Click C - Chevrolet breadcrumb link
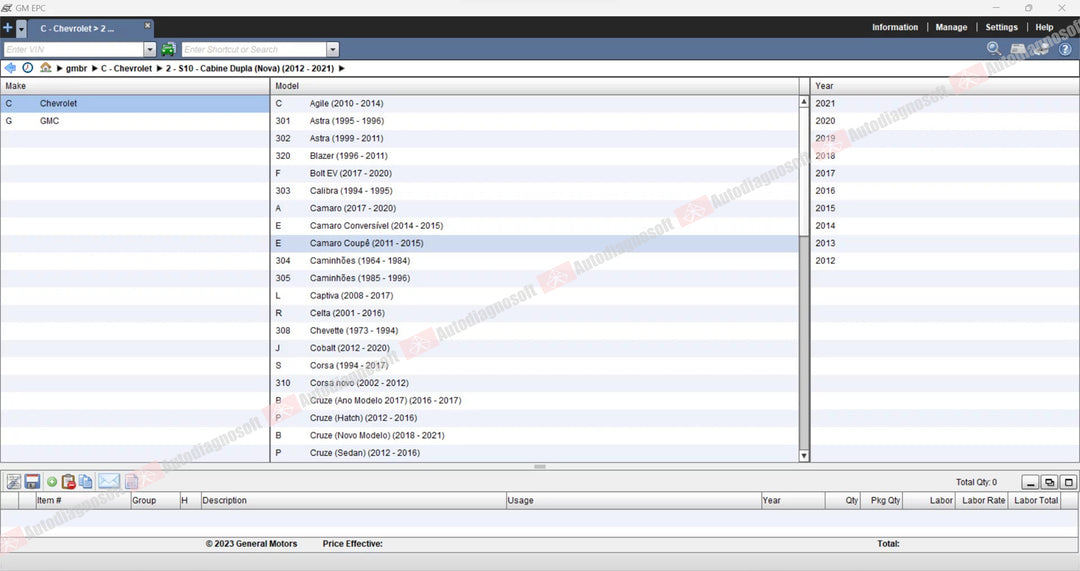 click(x=127, y=68)
